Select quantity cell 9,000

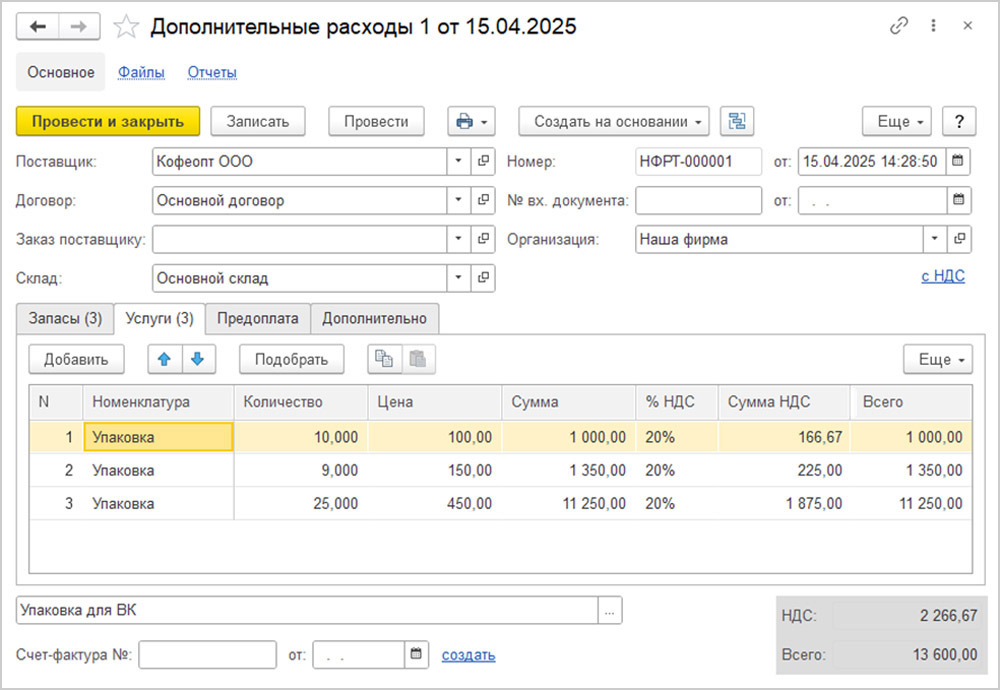(x=301, y=470)
